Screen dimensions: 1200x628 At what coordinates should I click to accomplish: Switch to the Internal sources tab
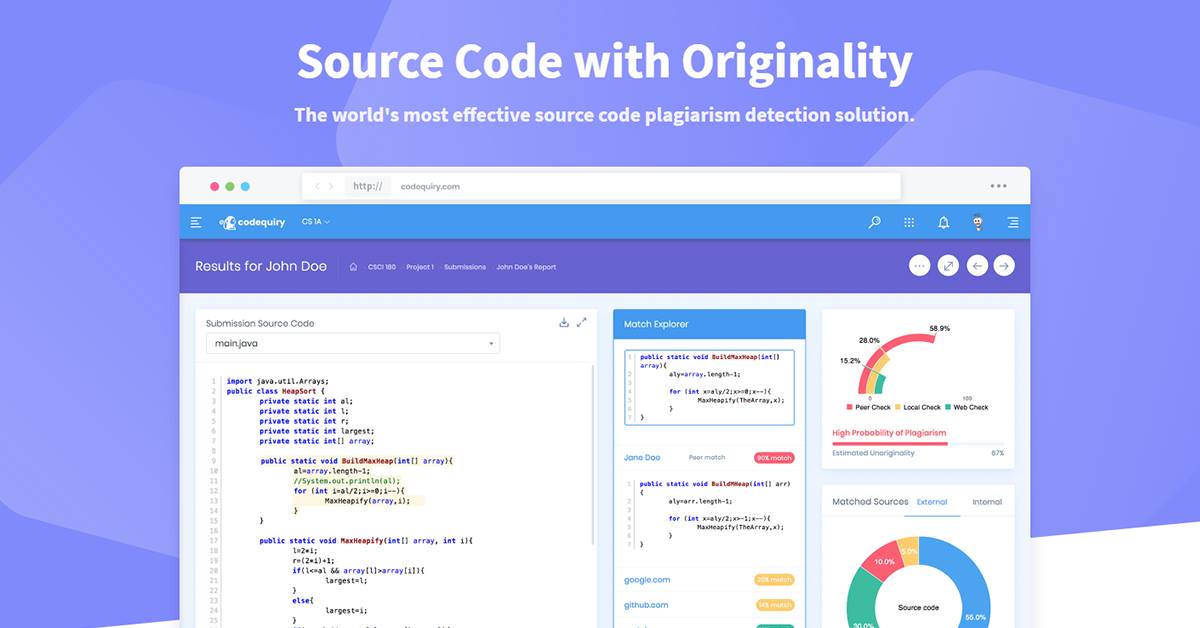click(x=987, y=502)
